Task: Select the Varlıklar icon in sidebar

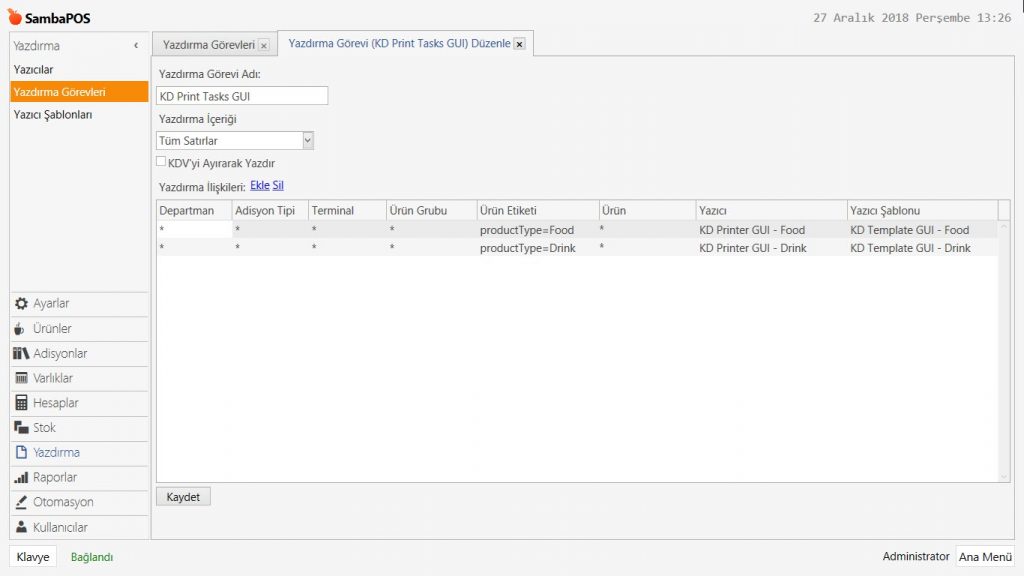Action: point(22,378)
